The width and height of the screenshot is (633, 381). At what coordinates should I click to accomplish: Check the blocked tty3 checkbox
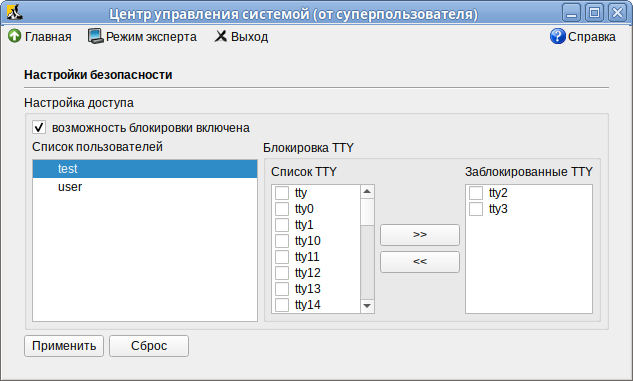point(476,209)
